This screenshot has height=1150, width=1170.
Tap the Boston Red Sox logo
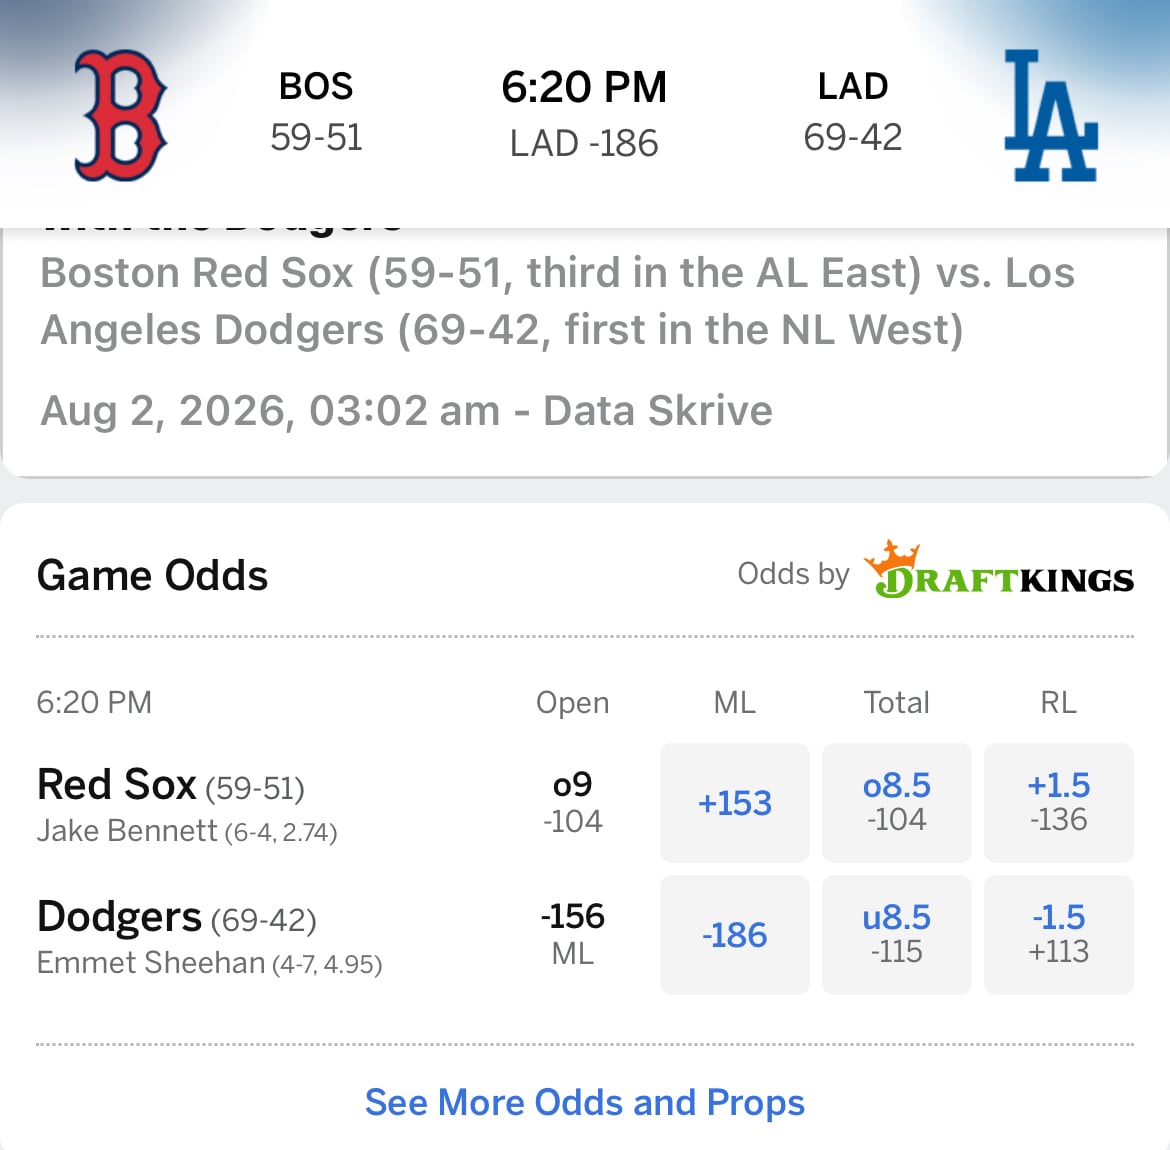click(x=120, y=116)
